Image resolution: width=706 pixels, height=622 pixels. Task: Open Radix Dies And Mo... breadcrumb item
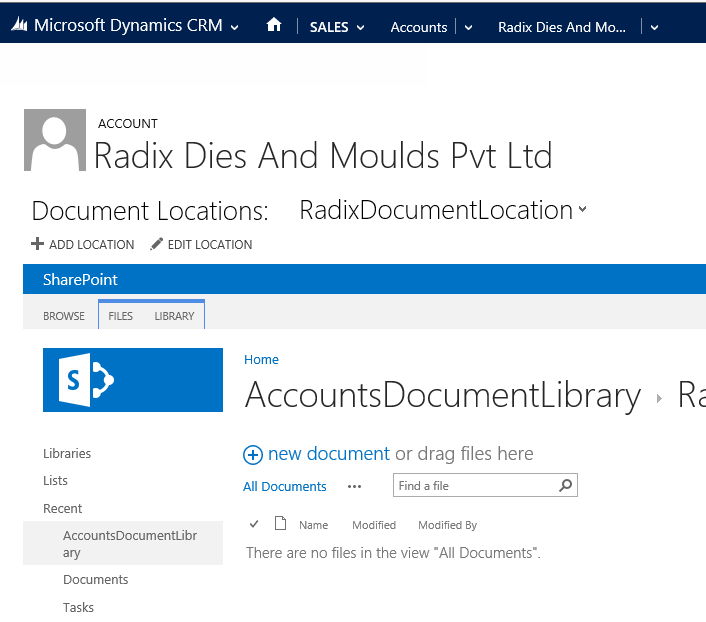[561, 27]
